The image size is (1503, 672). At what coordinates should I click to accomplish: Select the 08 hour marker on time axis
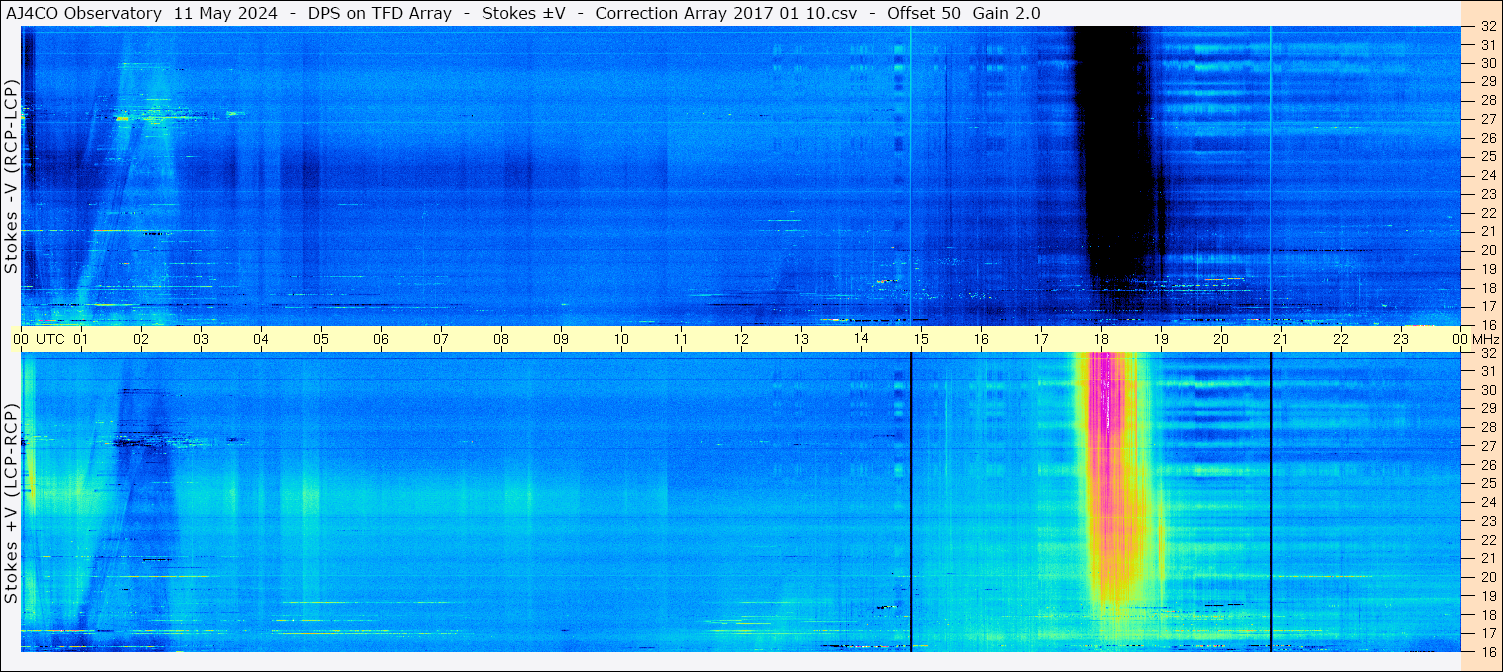click(501, 340)
